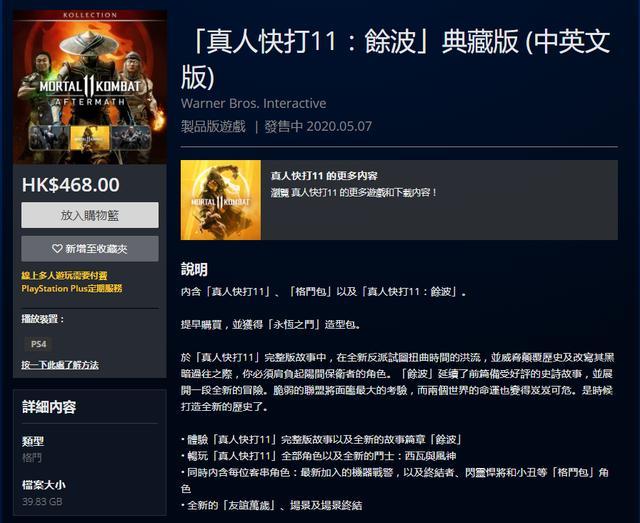Click the file size value 39.83 GB

point(42,501)
